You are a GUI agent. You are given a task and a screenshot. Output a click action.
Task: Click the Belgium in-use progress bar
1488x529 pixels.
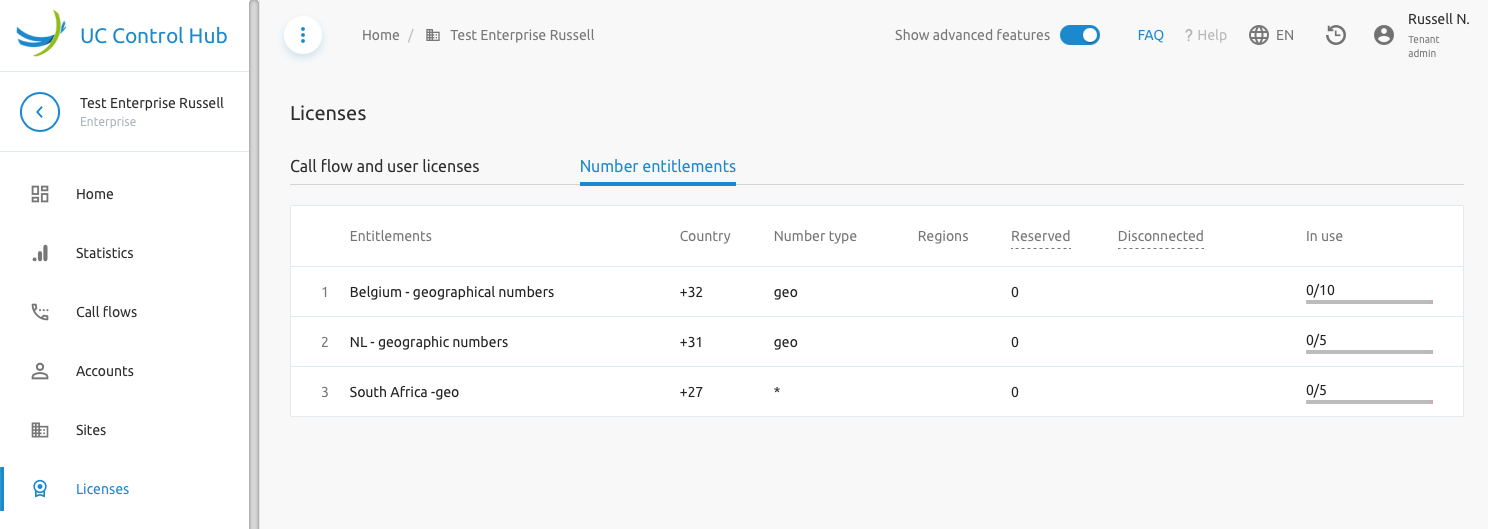tap(1369, 301)
